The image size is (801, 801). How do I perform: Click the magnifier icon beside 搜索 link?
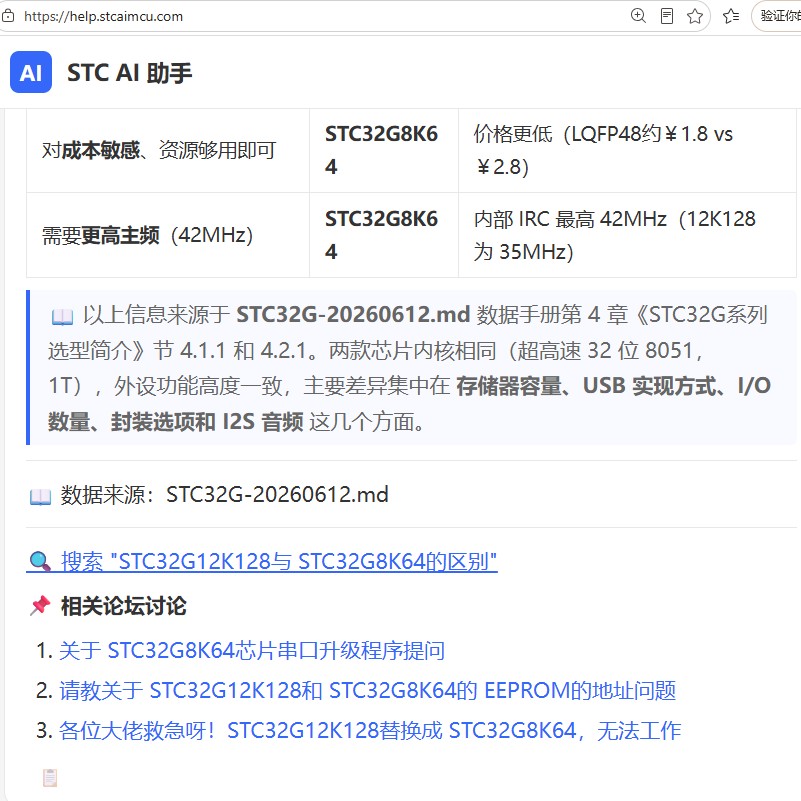(40, 561)
